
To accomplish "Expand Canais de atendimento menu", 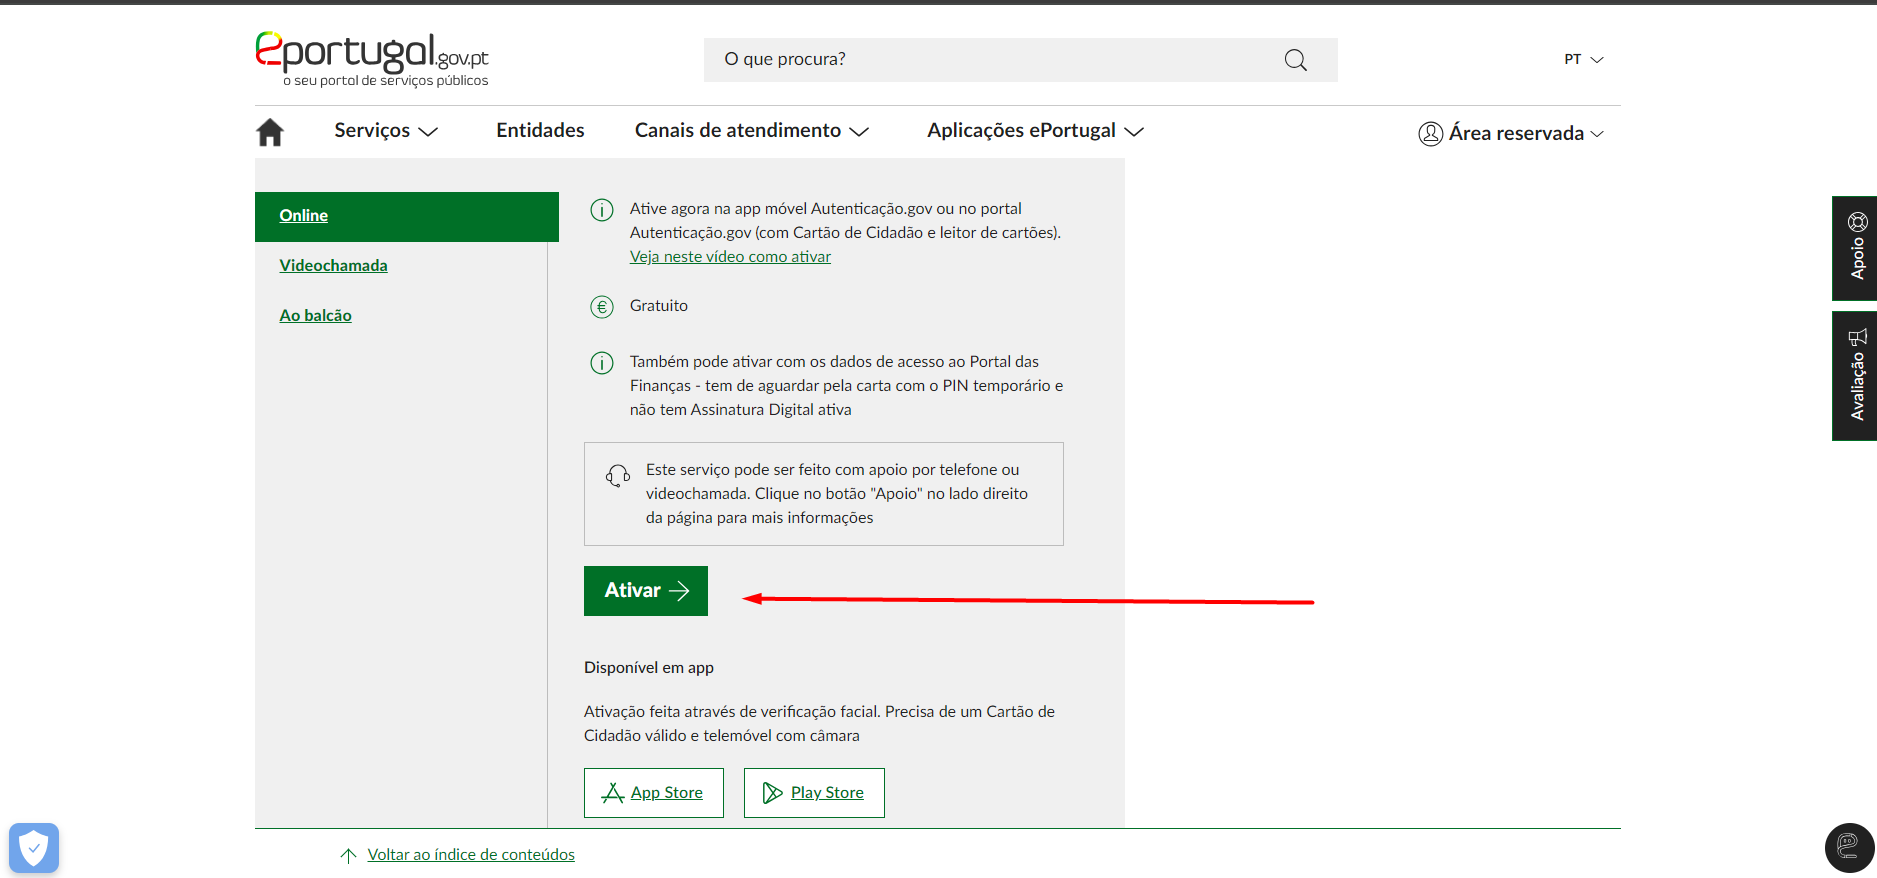I will [x=752, y=131].
